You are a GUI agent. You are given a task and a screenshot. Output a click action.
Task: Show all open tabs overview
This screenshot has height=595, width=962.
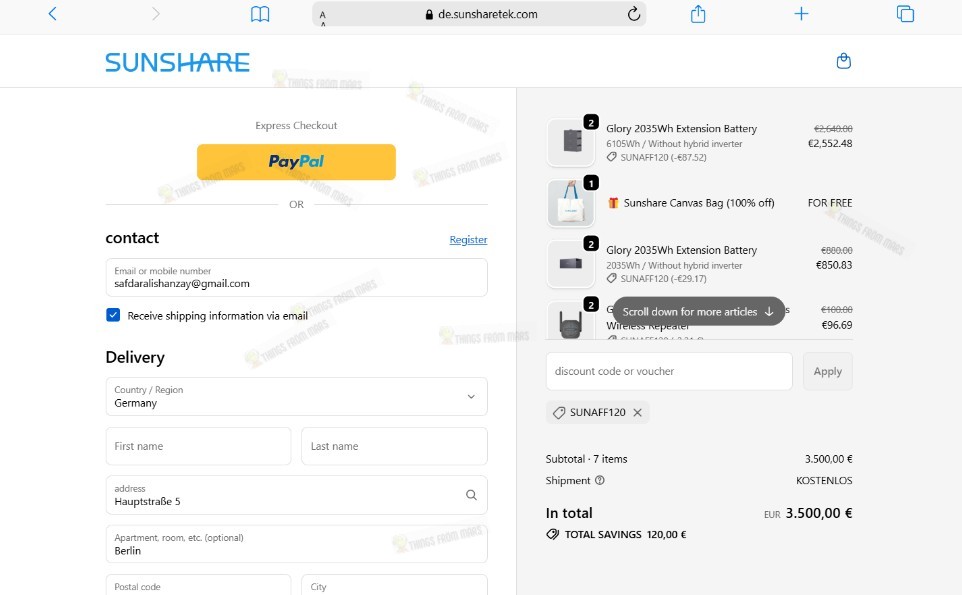[x=905, y=13]
